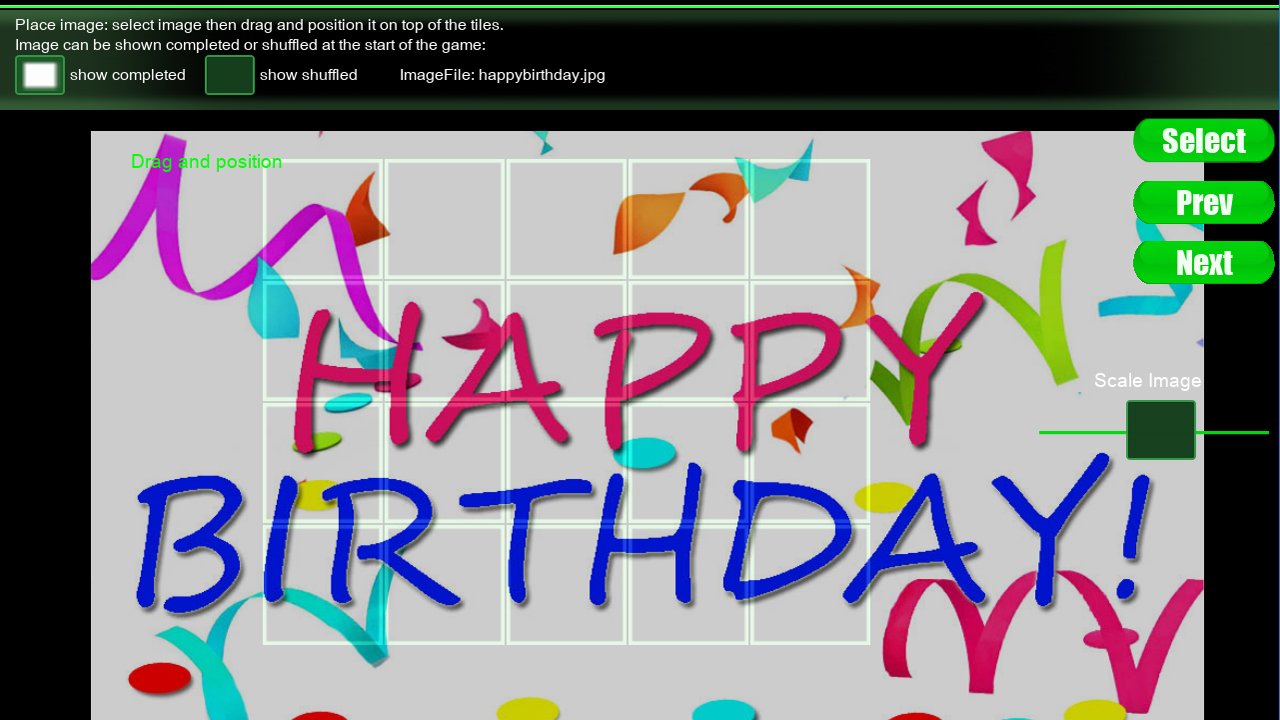Click the Scale Image slider handle
This screenshot has width=1280, height=720.
[1161, 430]
